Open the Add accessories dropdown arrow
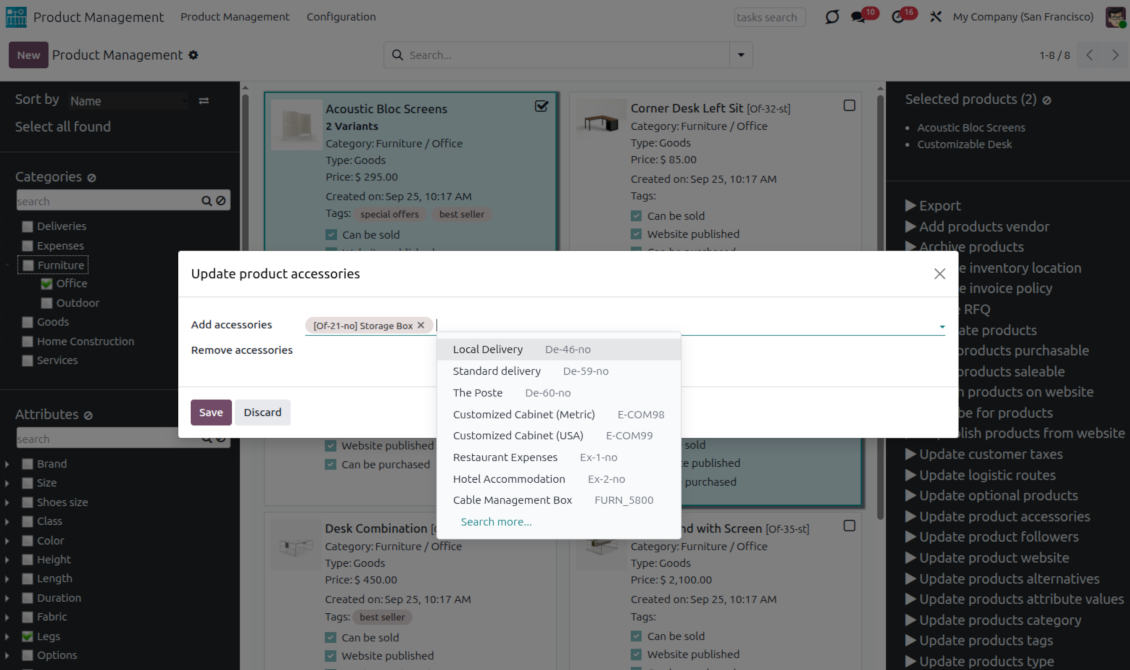The height and width of the screenshot is (670, 1130). [941, 326]
